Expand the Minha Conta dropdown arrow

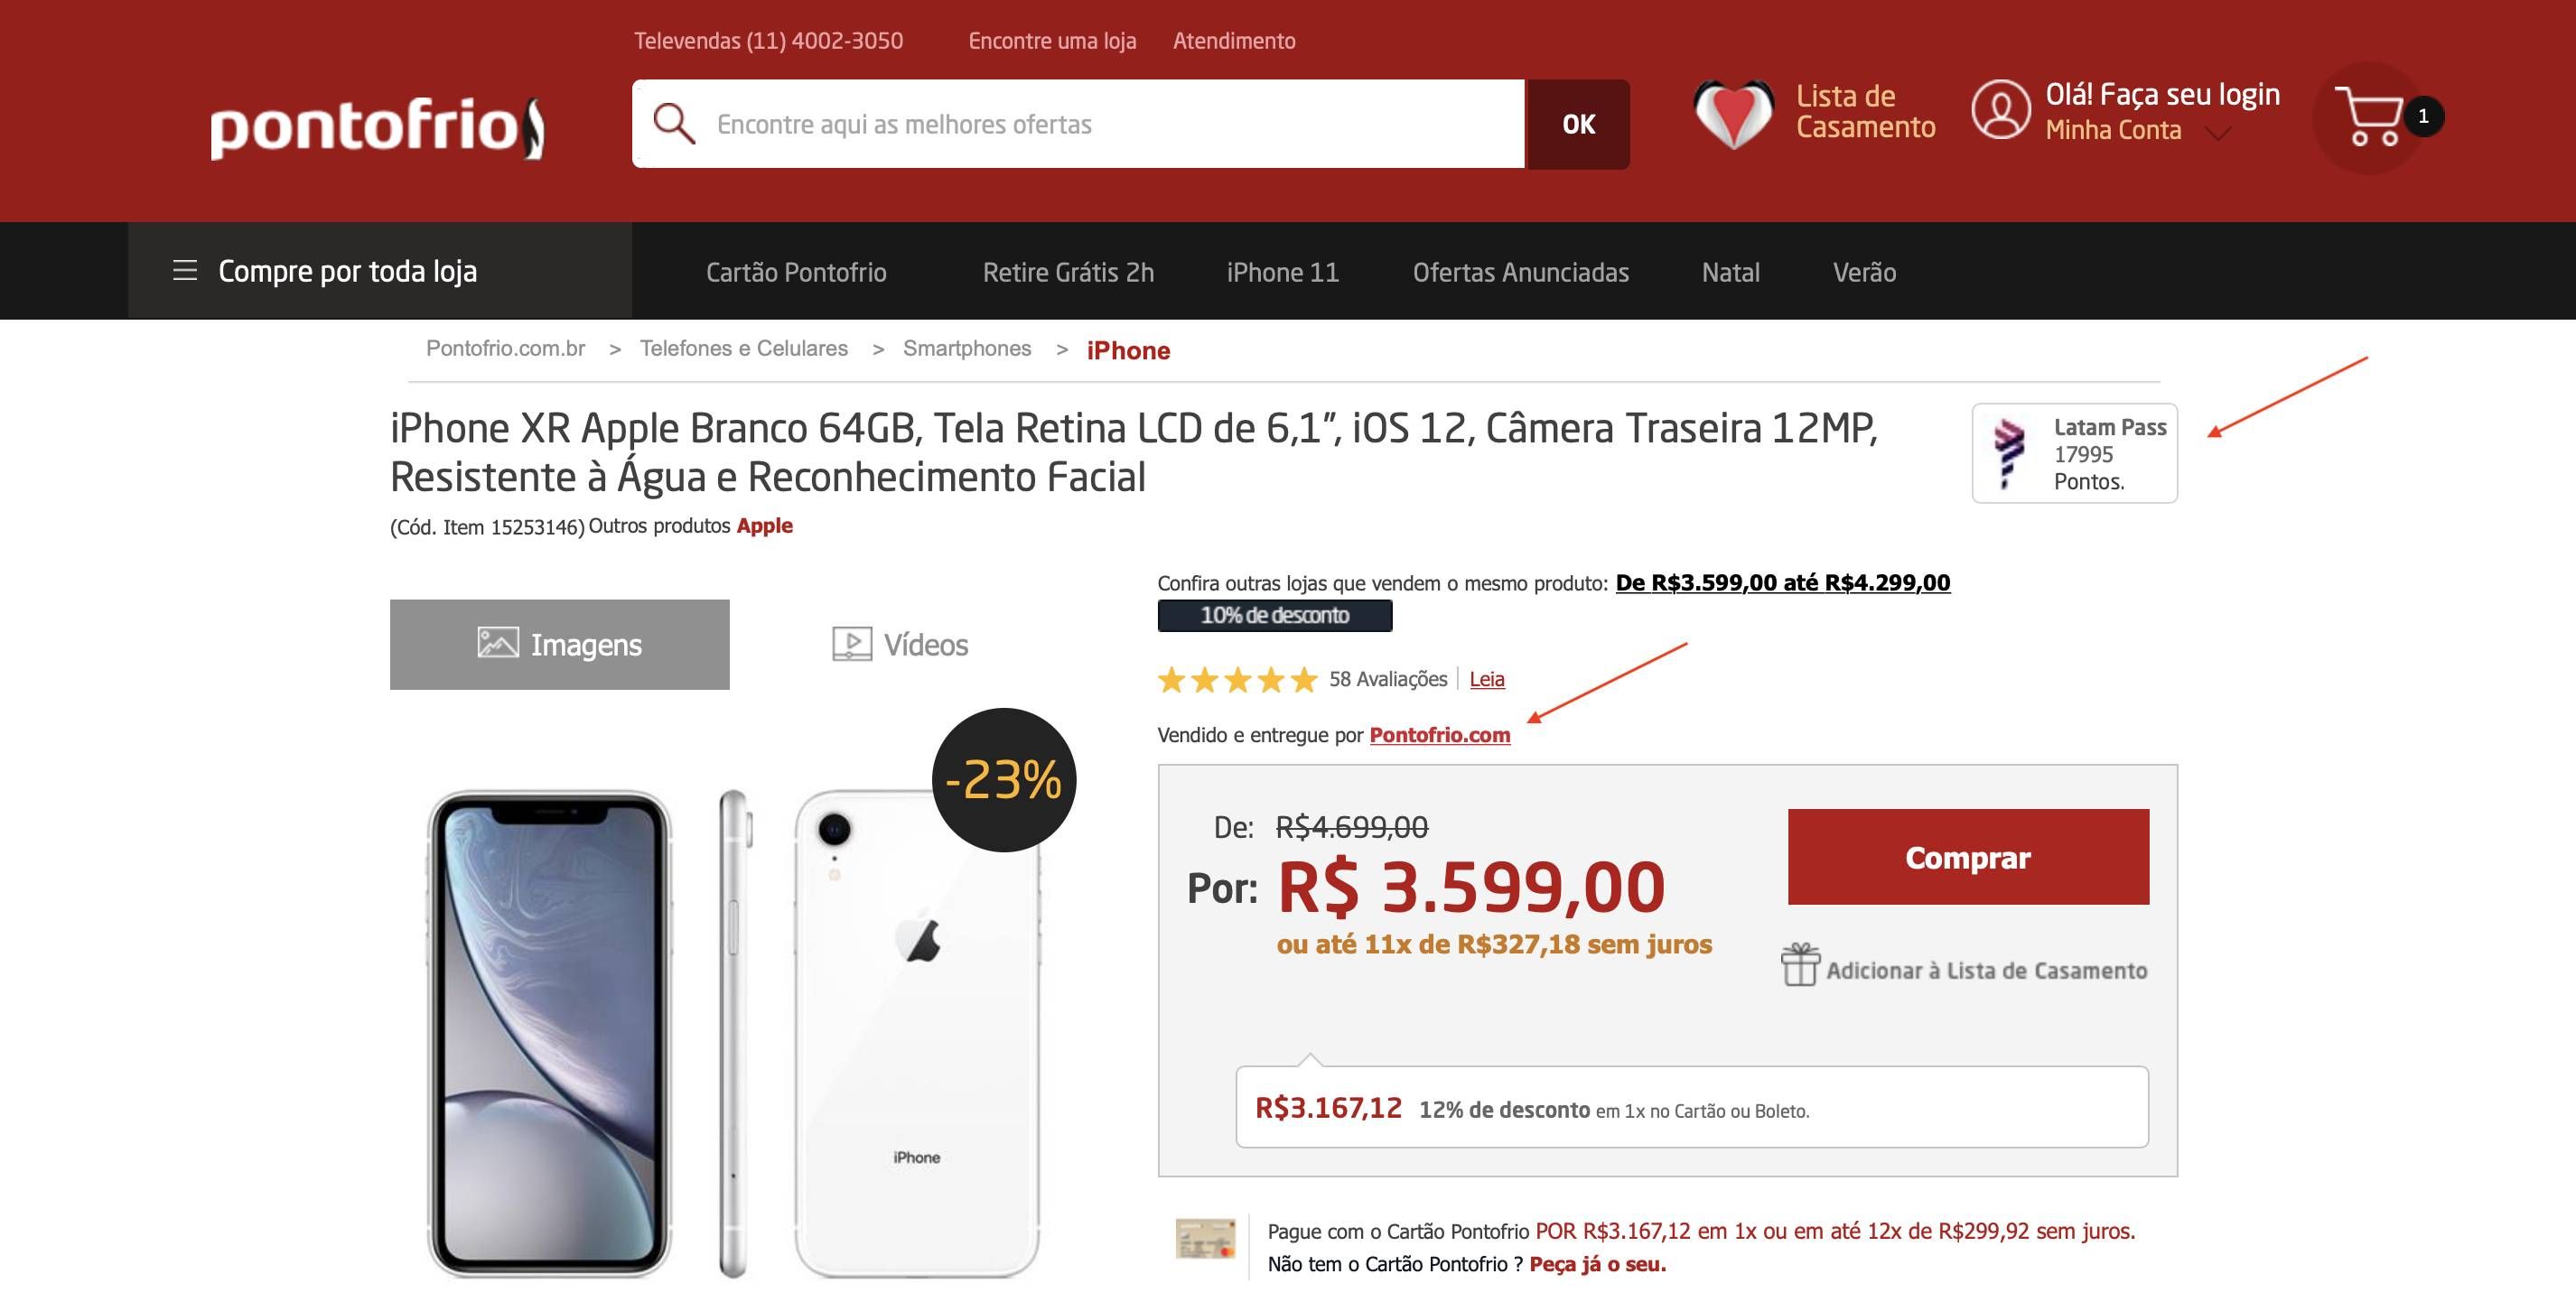pyautogui.click(x=2217, y=133)
